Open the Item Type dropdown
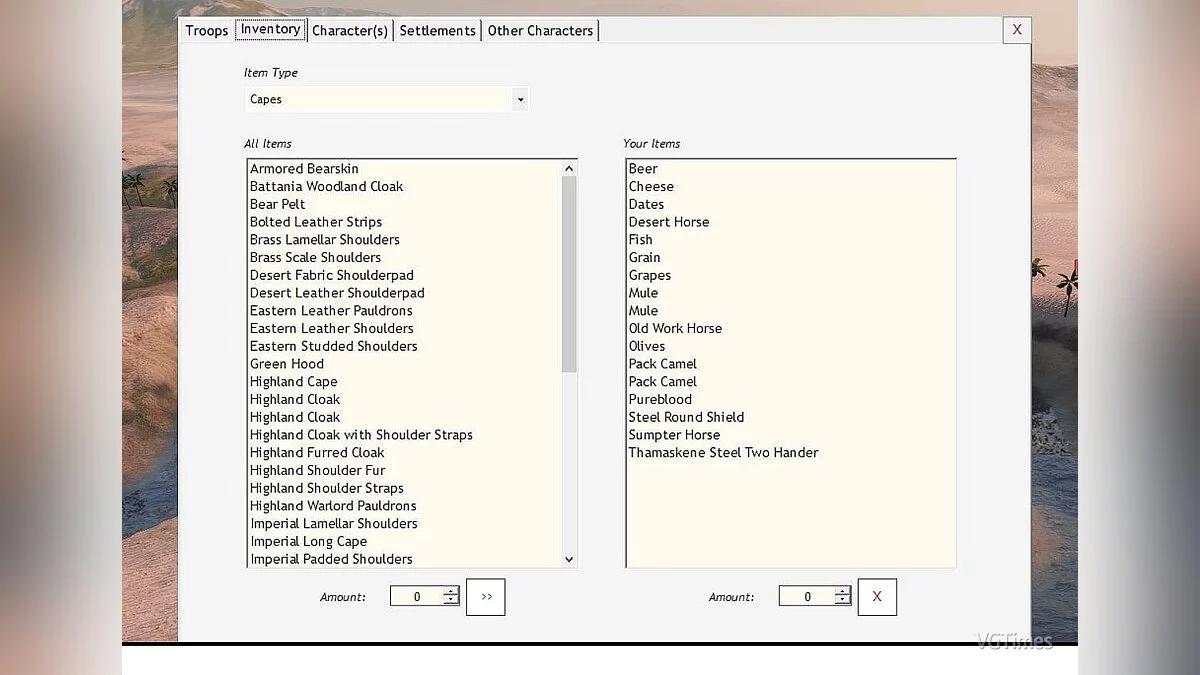This screenshot has width=1200, height=675. [x=519, y=99]
